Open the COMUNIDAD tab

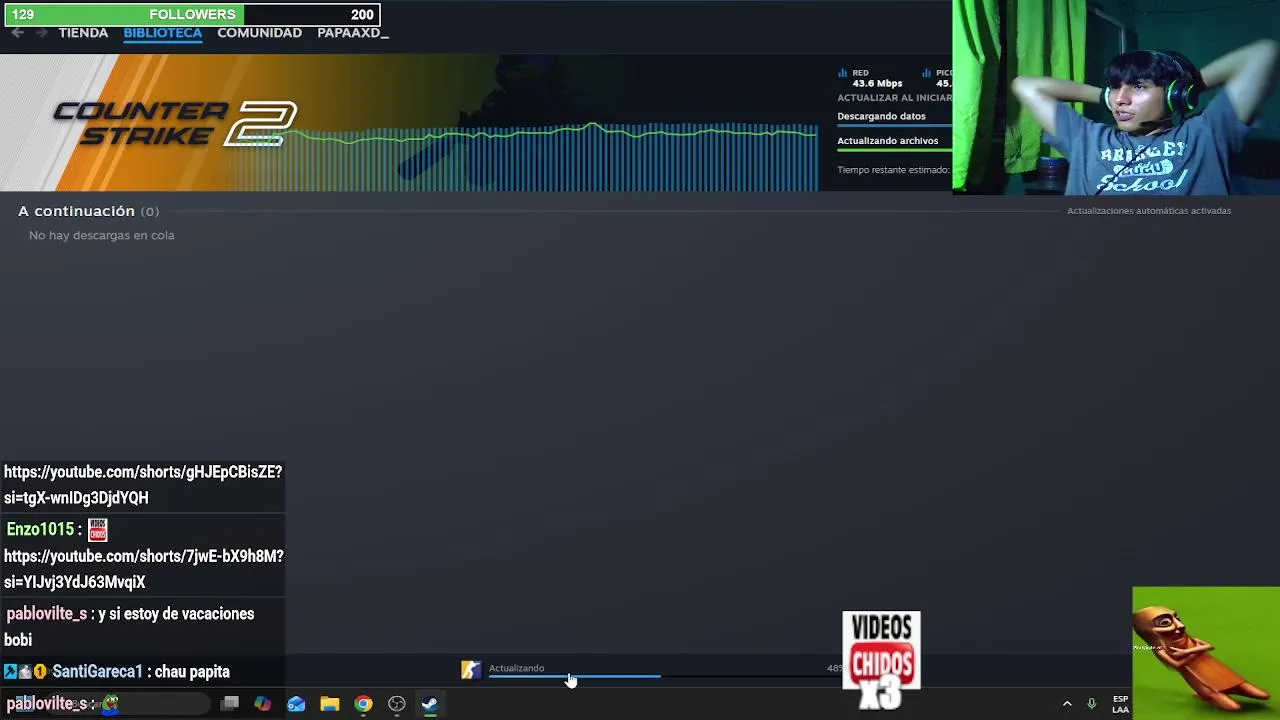259,33
